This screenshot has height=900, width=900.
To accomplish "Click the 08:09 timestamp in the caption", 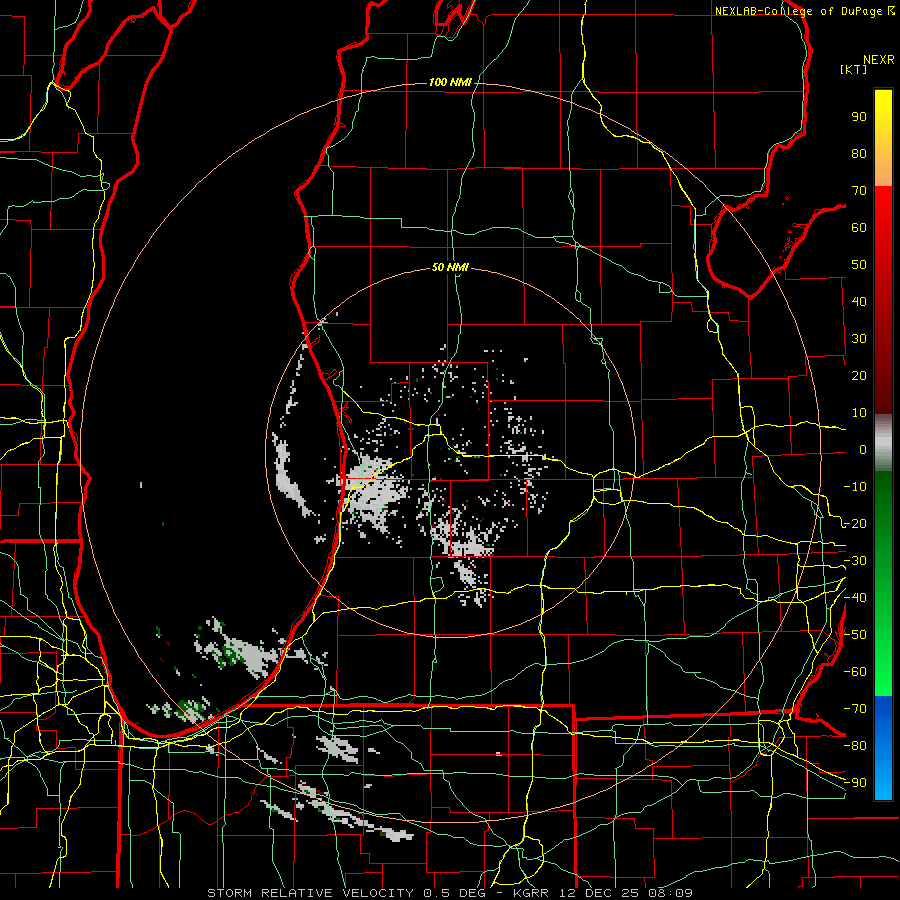I will [670, 893].
